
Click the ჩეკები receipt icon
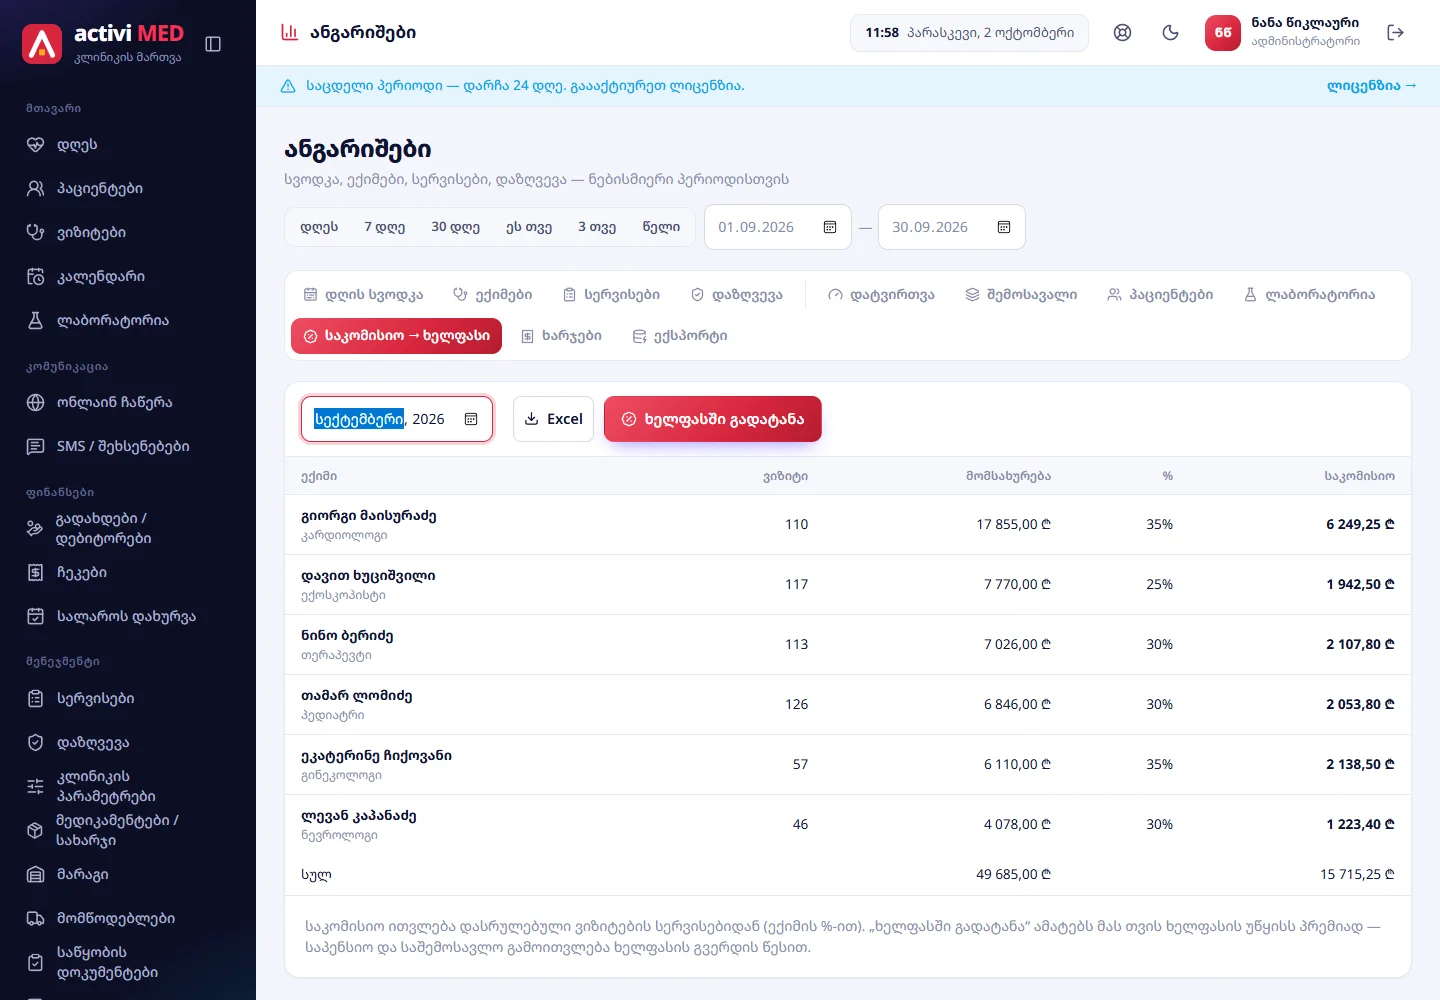point(36,573)
